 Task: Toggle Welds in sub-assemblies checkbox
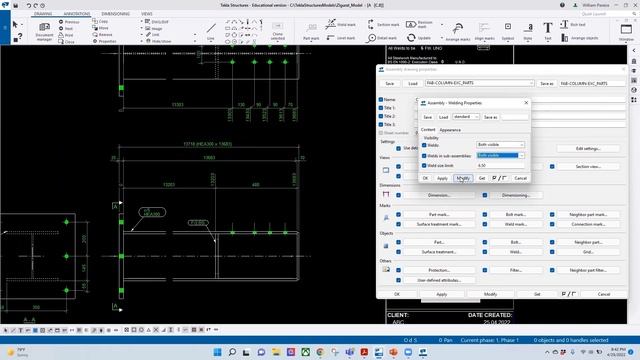coord(424,156)
